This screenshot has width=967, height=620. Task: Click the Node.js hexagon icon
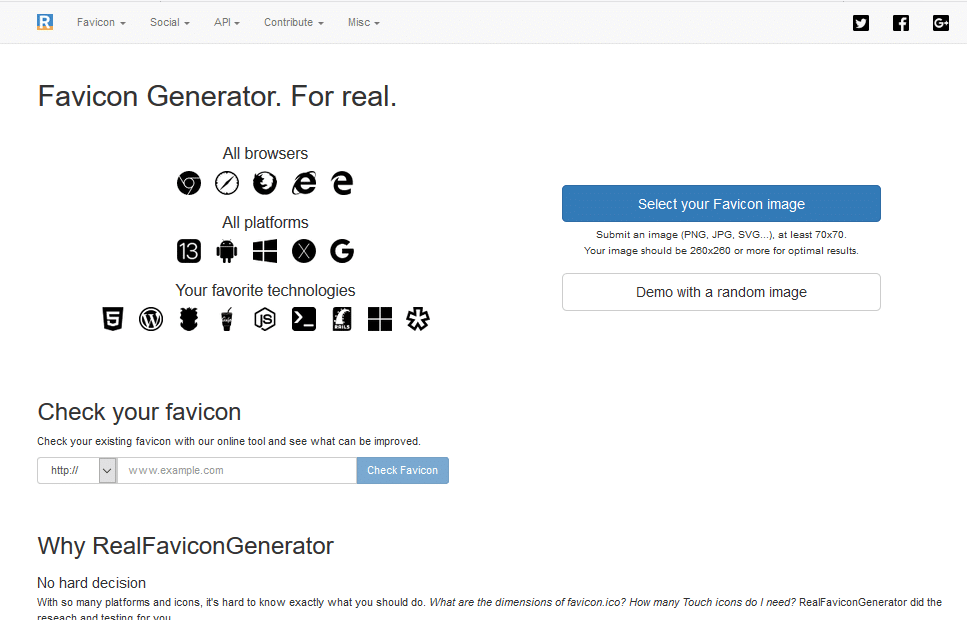click(265, 319)
